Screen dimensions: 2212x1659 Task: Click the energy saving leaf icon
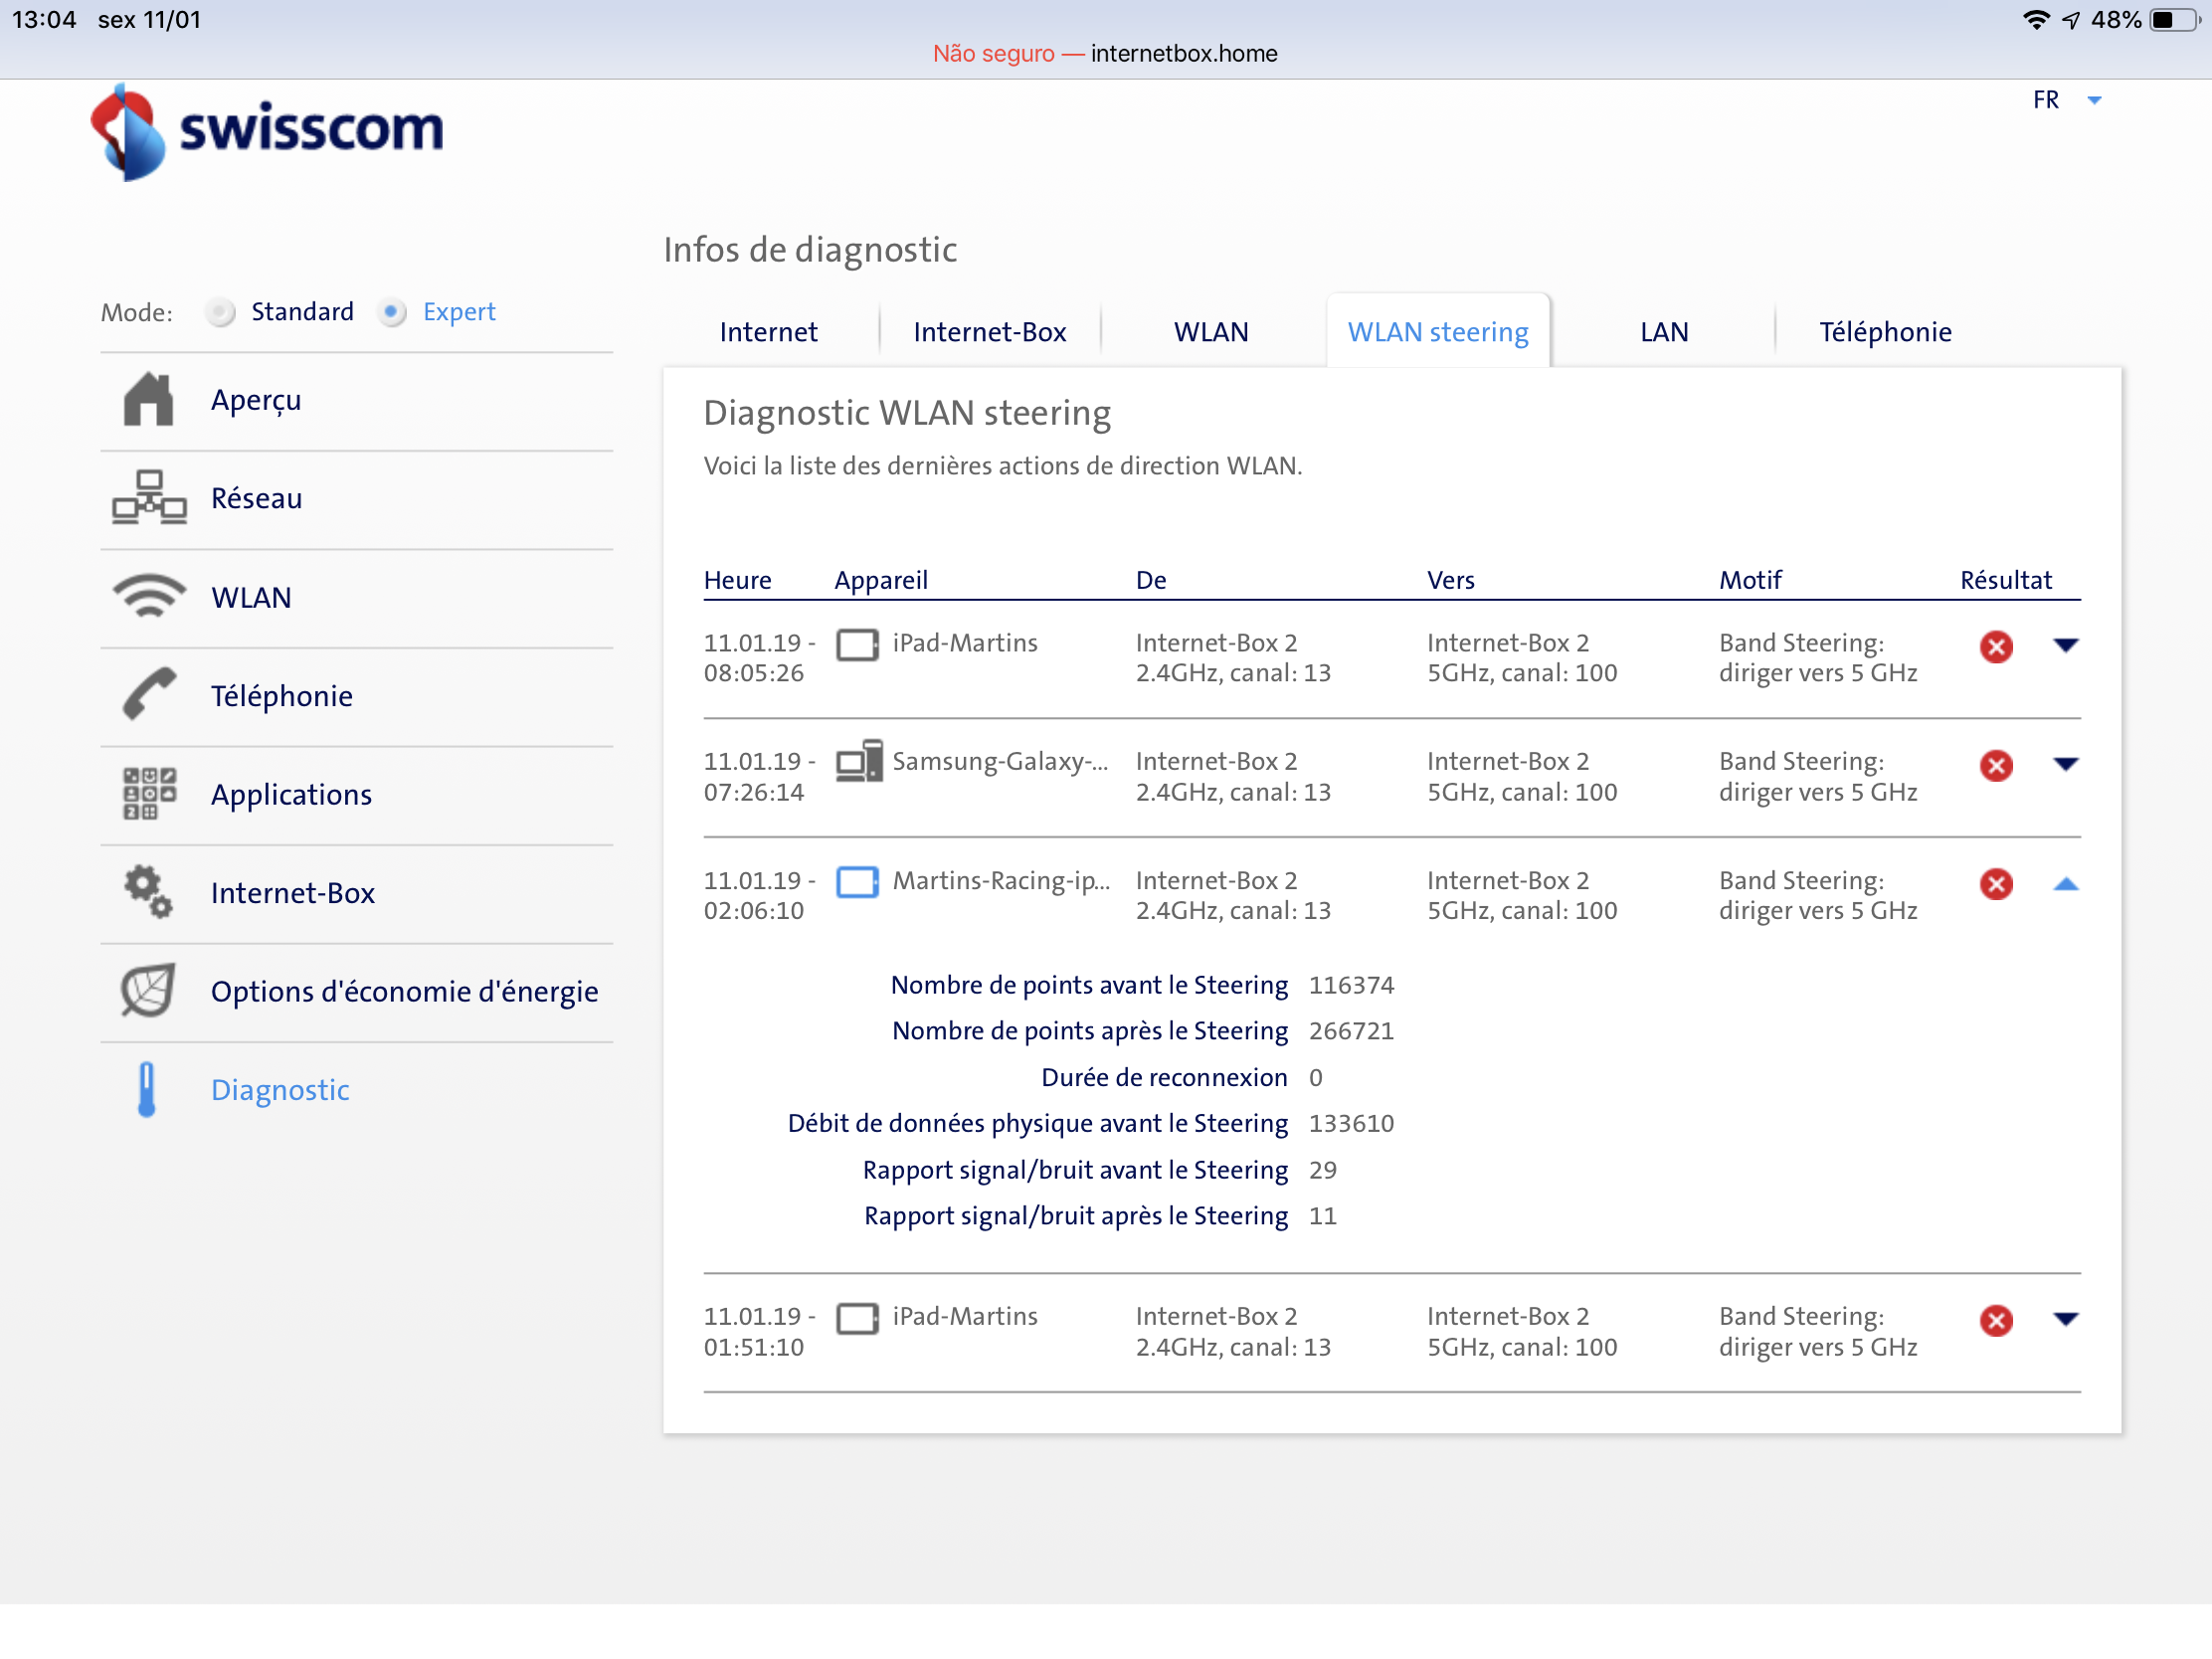(148, 990)
